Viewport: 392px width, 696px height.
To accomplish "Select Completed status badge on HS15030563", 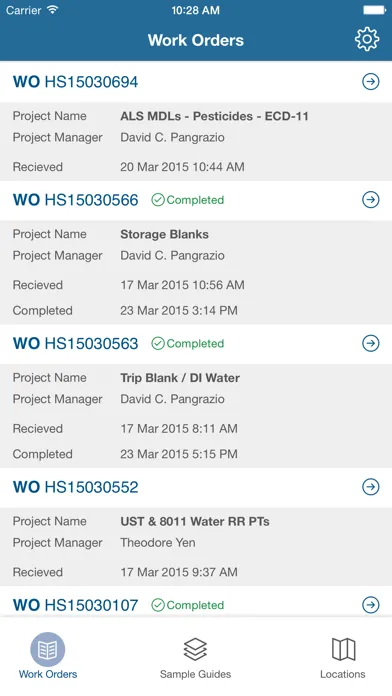I will 187,344.
